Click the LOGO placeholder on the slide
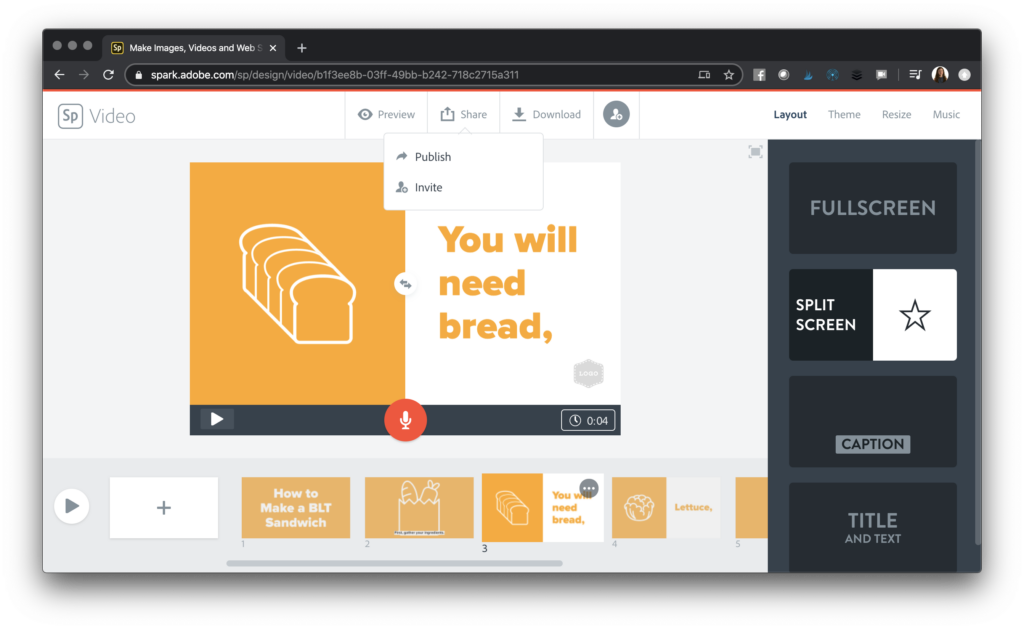The image size is (1024, 629). [x=588, y=372]
